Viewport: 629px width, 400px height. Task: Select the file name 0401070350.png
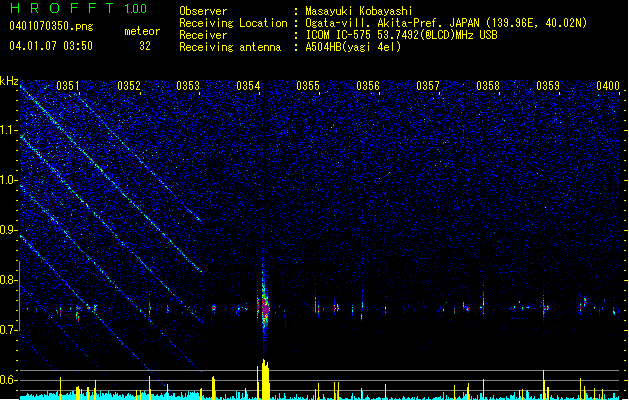[51, 26]
